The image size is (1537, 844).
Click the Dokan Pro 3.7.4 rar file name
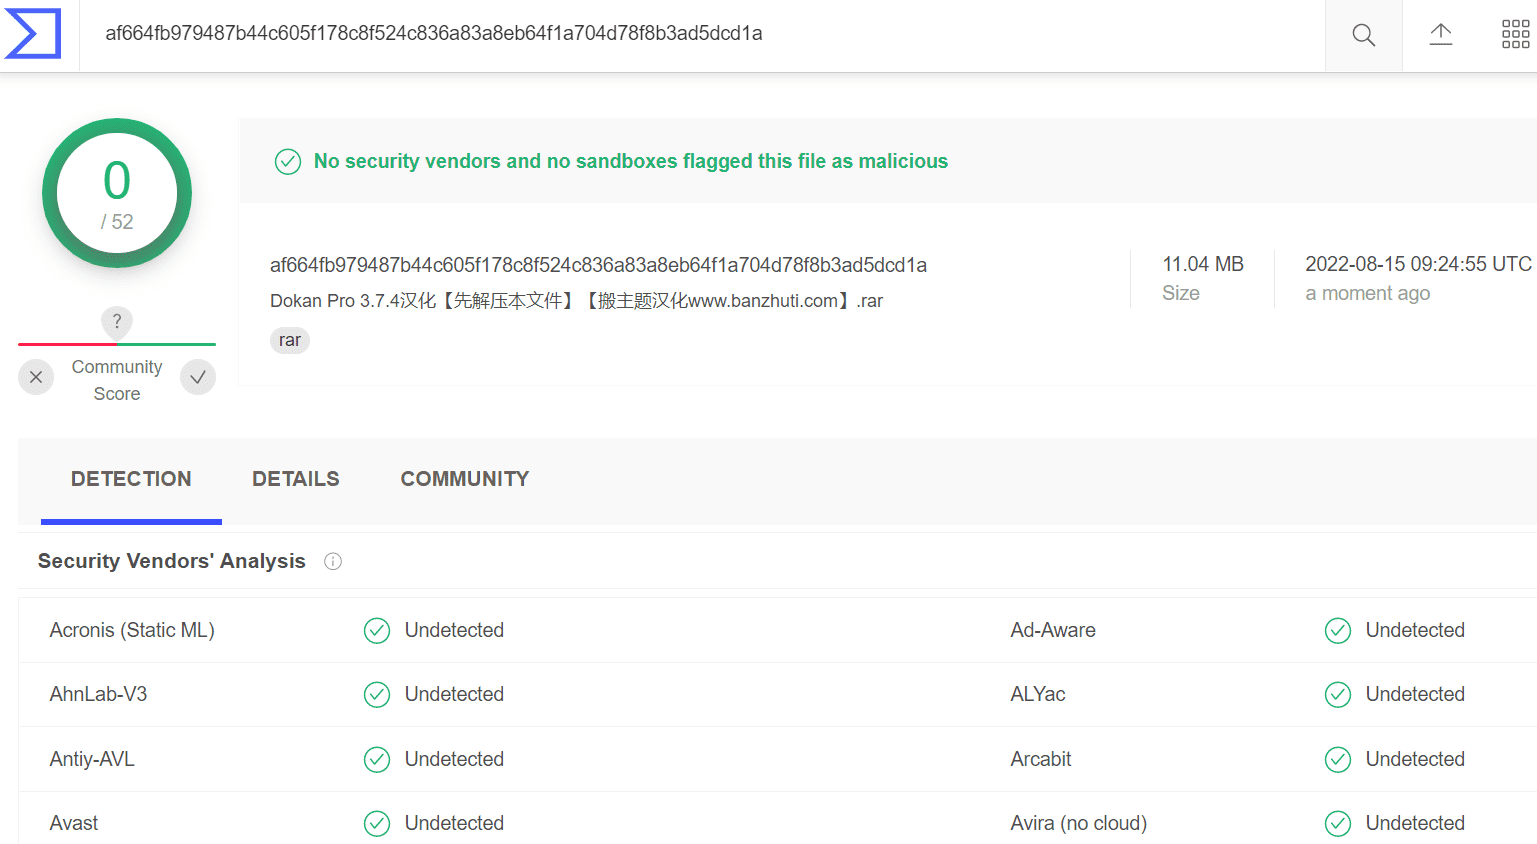[577, 301]
